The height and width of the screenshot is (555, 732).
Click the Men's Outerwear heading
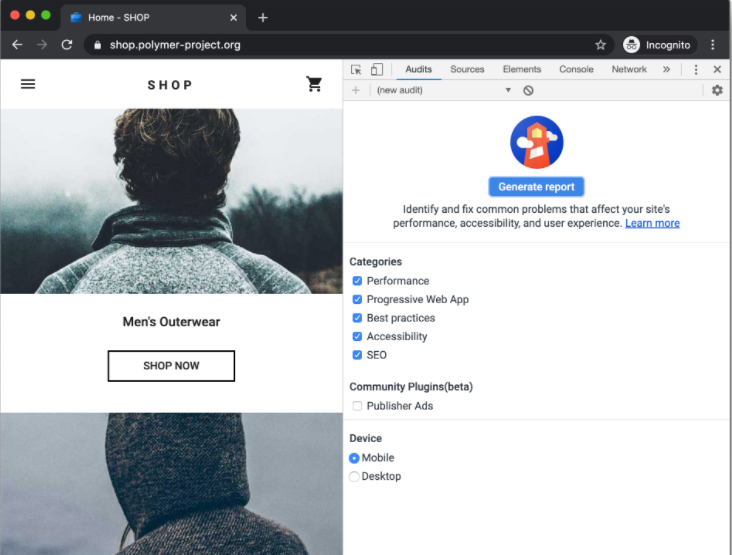click(171, 322)
